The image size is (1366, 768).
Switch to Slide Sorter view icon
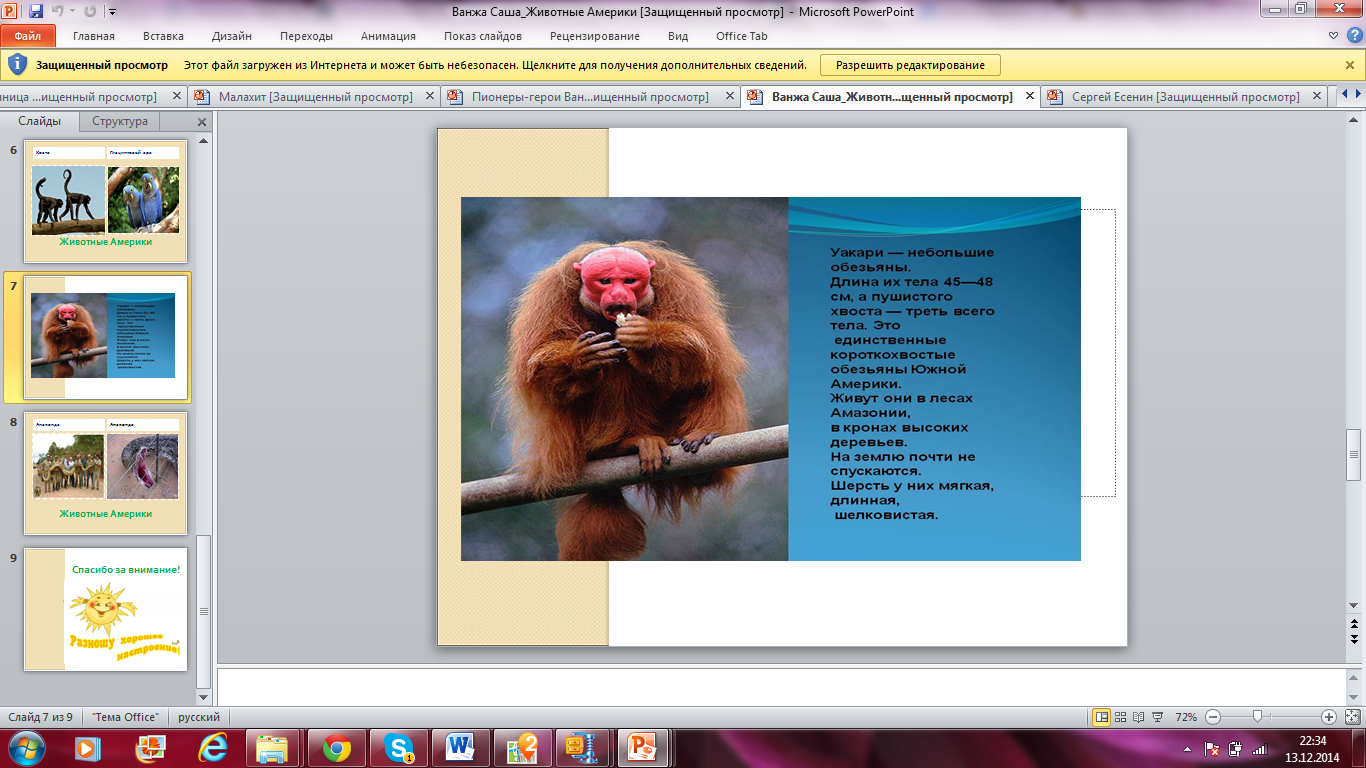(1120, 717)
